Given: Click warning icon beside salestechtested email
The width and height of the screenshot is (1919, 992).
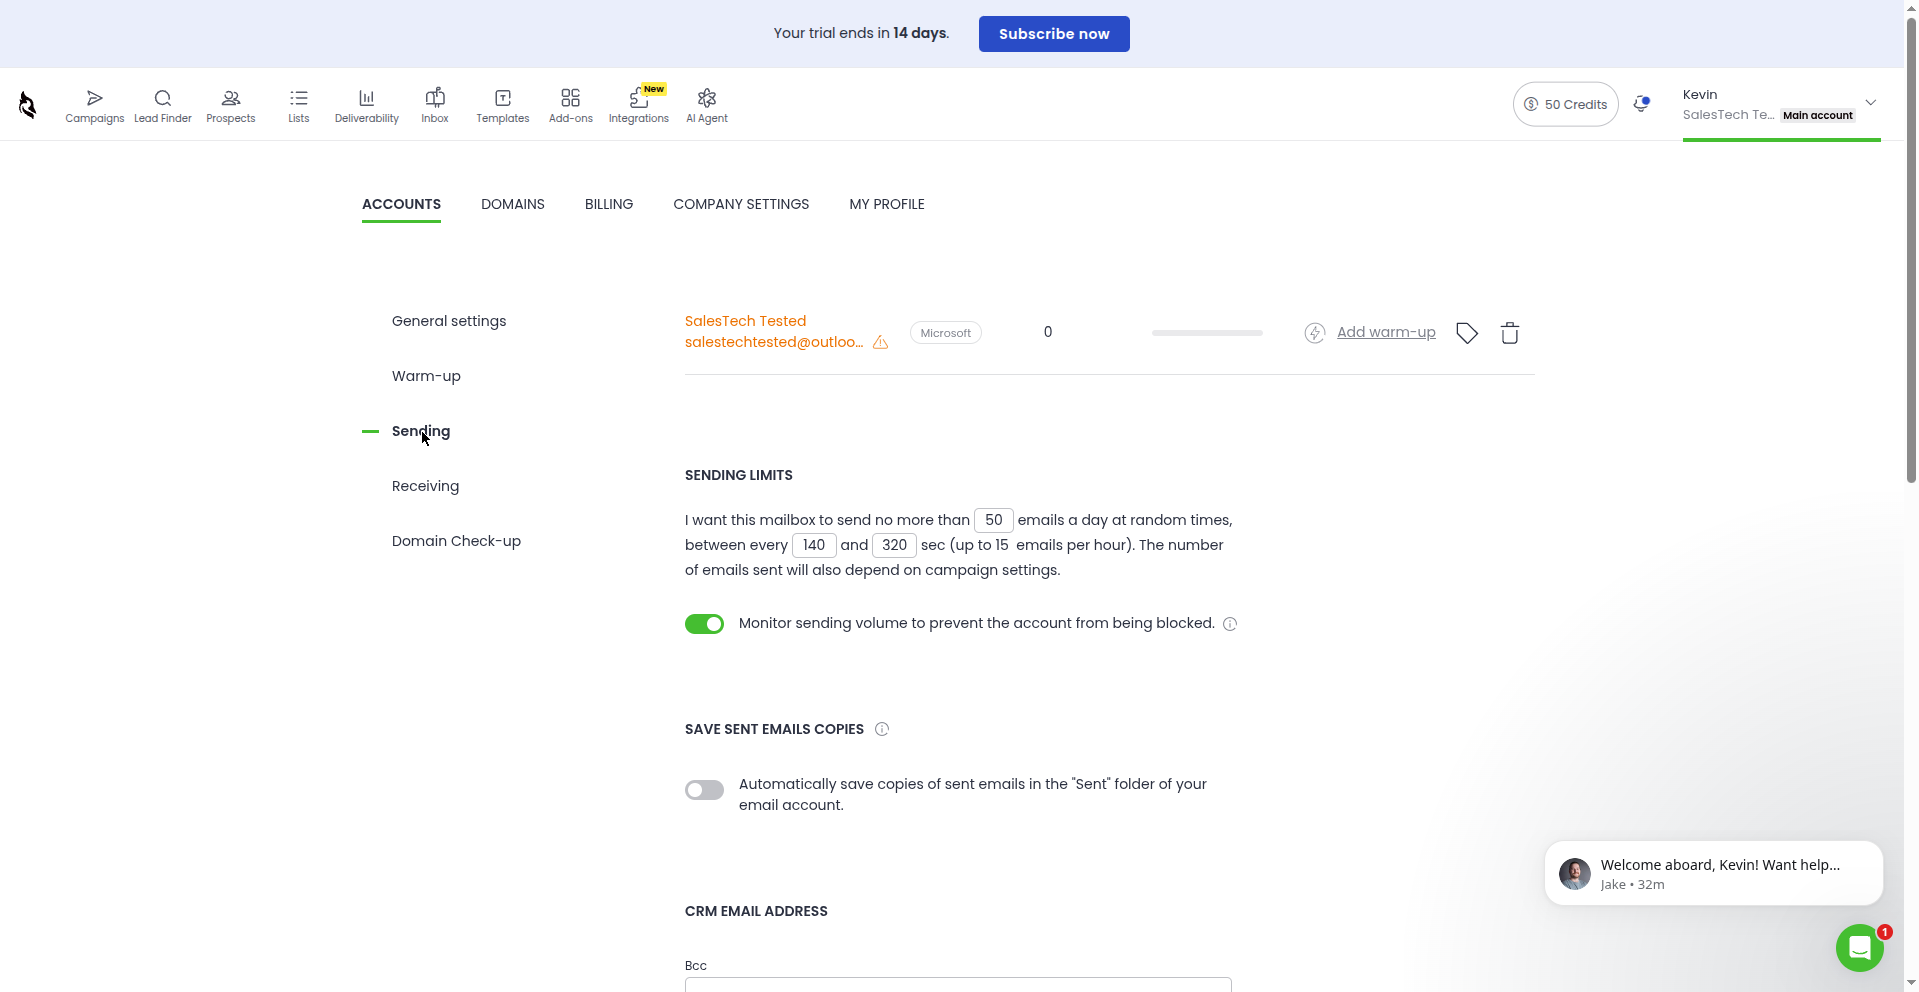Looking at the screenshot, I should [x=880, y=342].
